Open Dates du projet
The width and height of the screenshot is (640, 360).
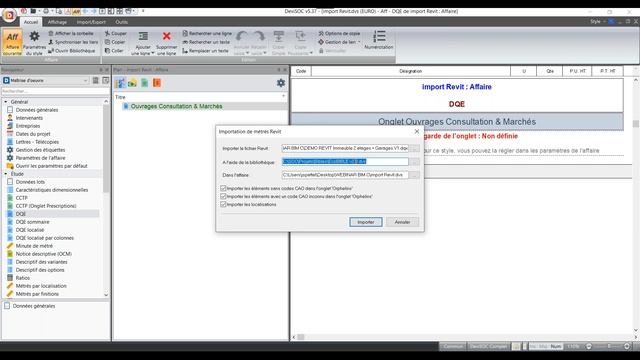click(33, 134)
